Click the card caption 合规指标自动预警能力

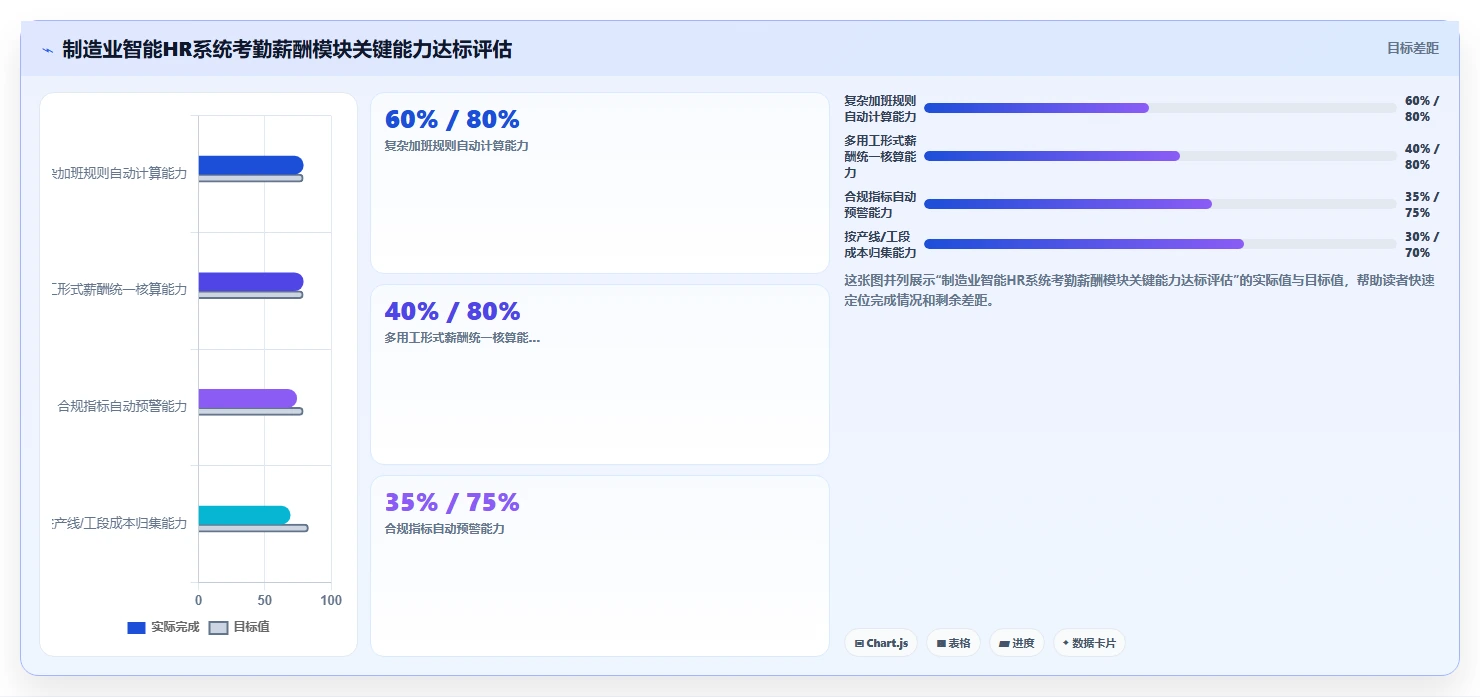[x=444, y=529]
